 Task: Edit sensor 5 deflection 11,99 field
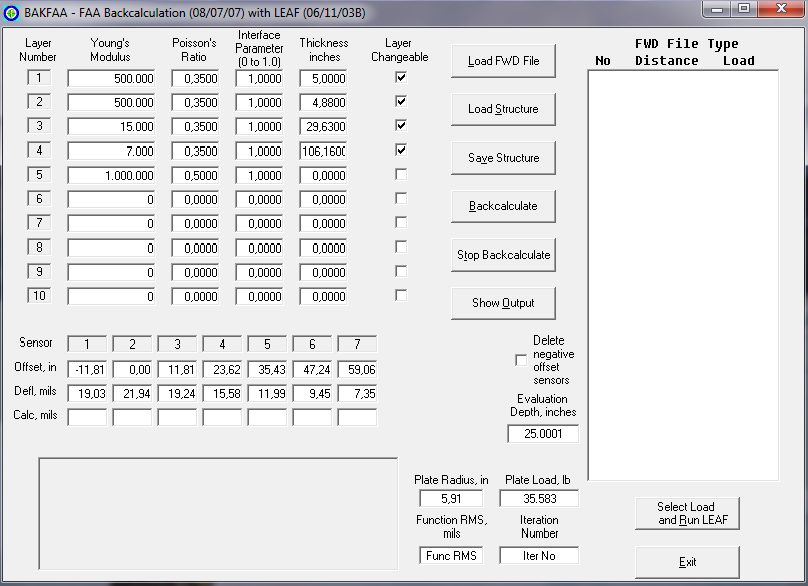coord(267,394)
